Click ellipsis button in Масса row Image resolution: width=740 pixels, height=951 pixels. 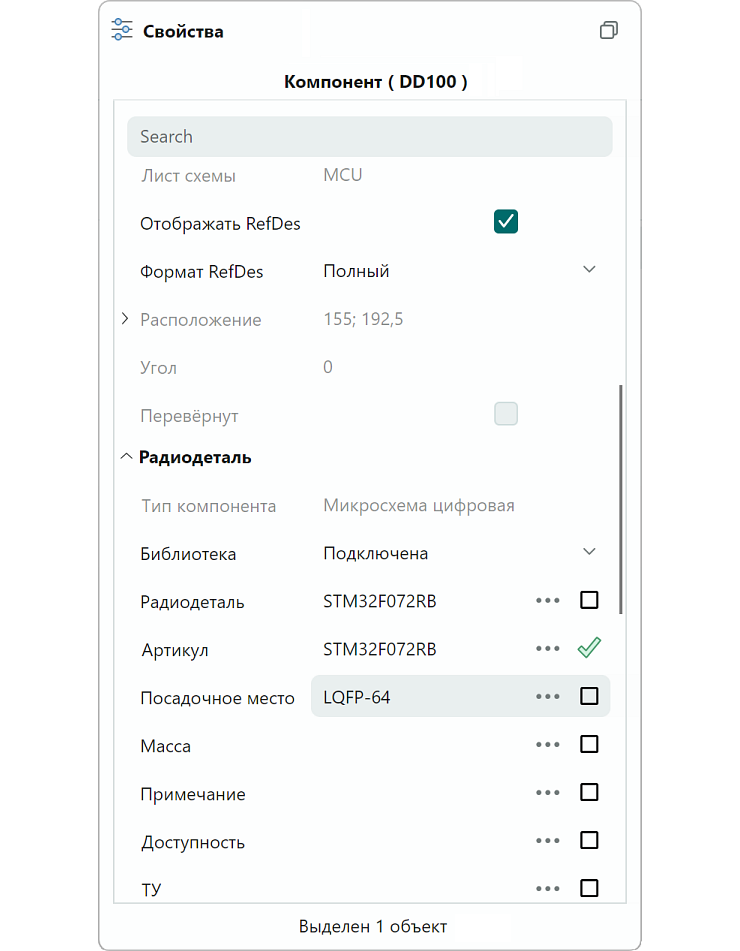(x=547, y=745)
